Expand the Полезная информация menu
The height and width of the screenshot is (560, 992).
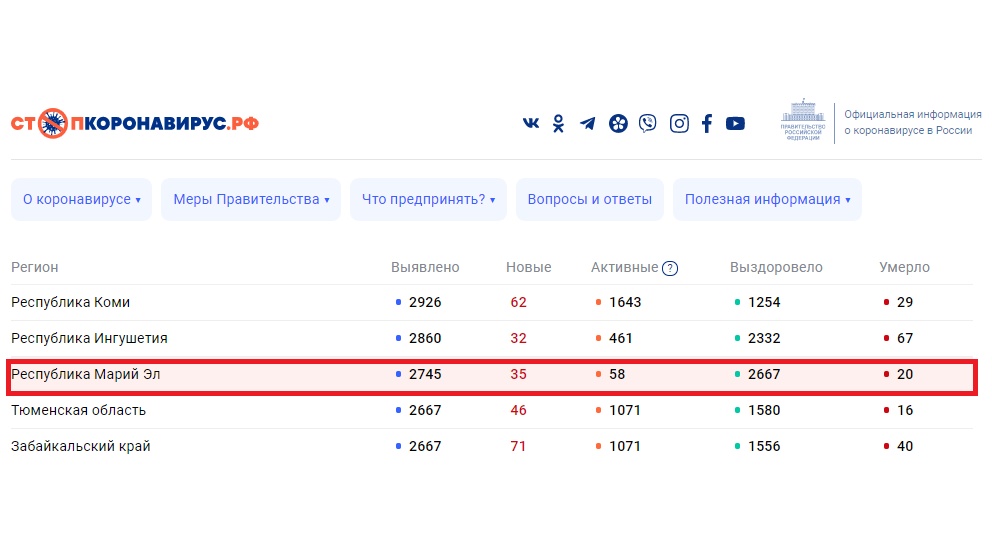[x=766, y=200]
